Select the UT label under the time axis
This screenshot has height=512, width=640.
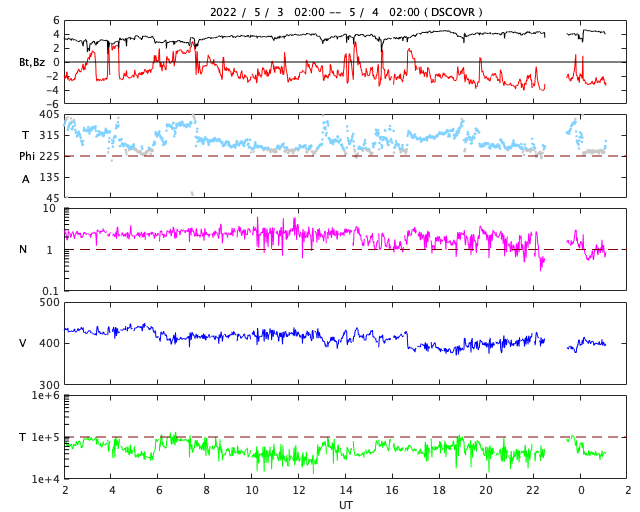coord(345,505)
